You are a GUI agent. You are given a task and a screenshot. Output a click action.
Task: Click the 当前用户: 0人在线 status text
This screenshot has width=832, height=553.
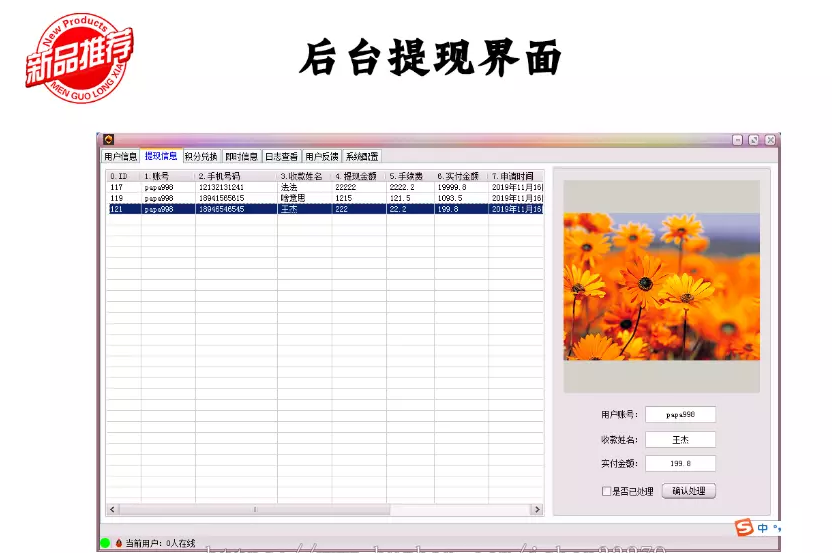point(160,543)
